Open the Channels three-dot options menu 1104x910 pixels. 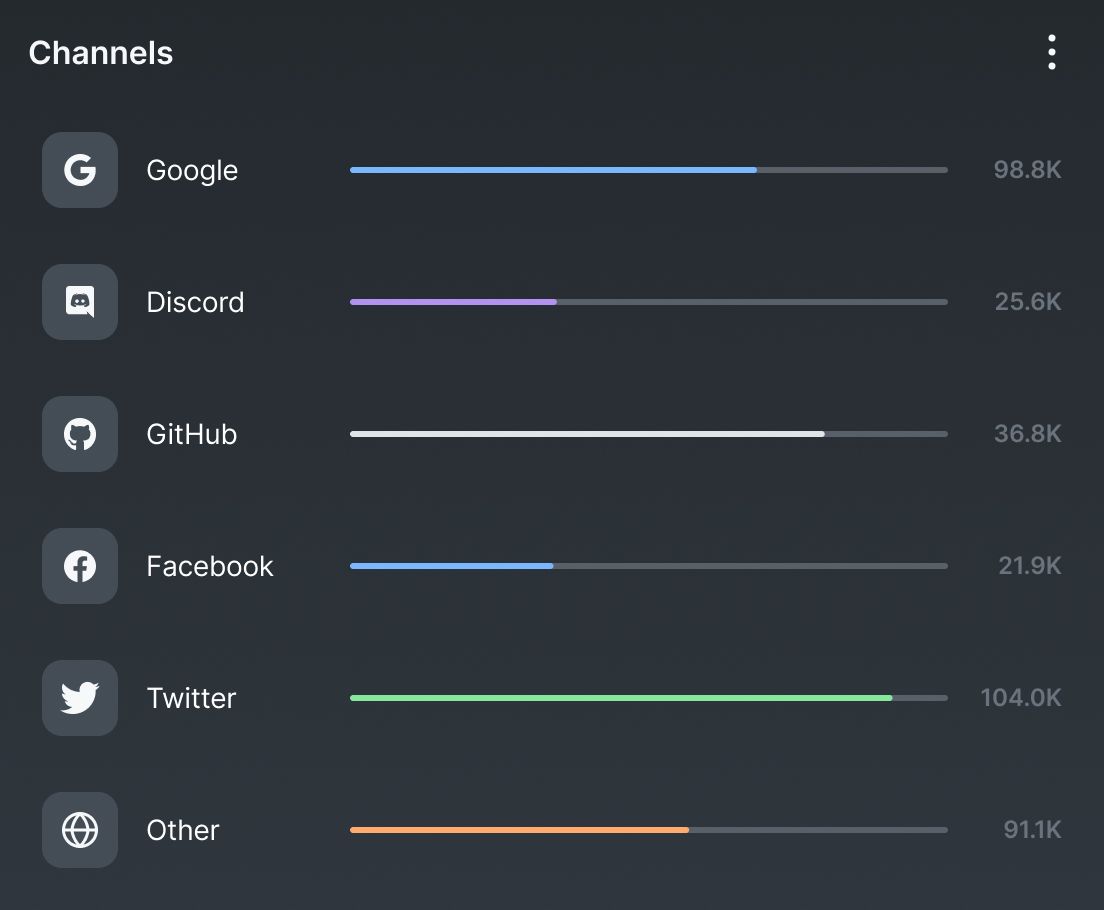1051,52
